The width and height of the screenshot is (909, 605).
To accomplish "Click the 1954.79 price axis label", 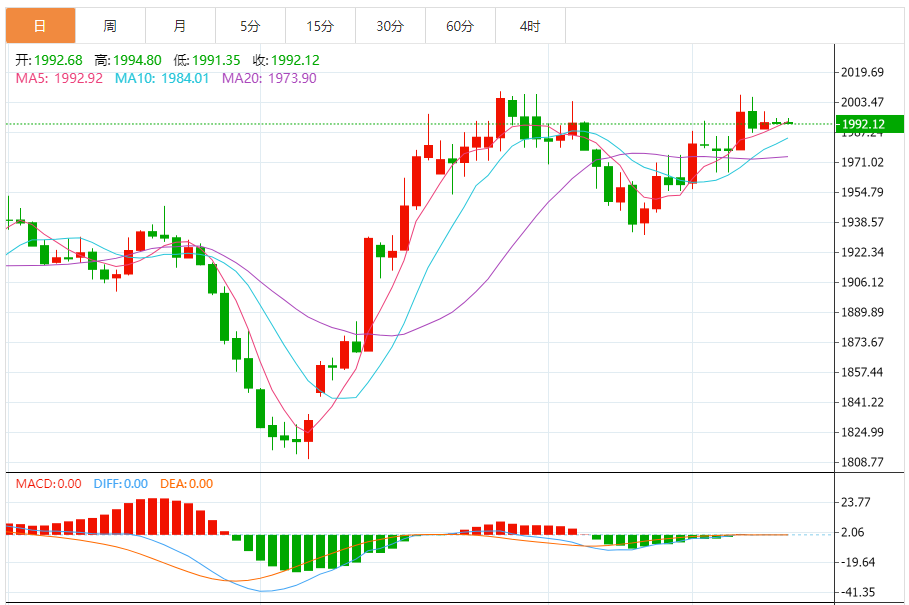I will click(x=863, y=192).
